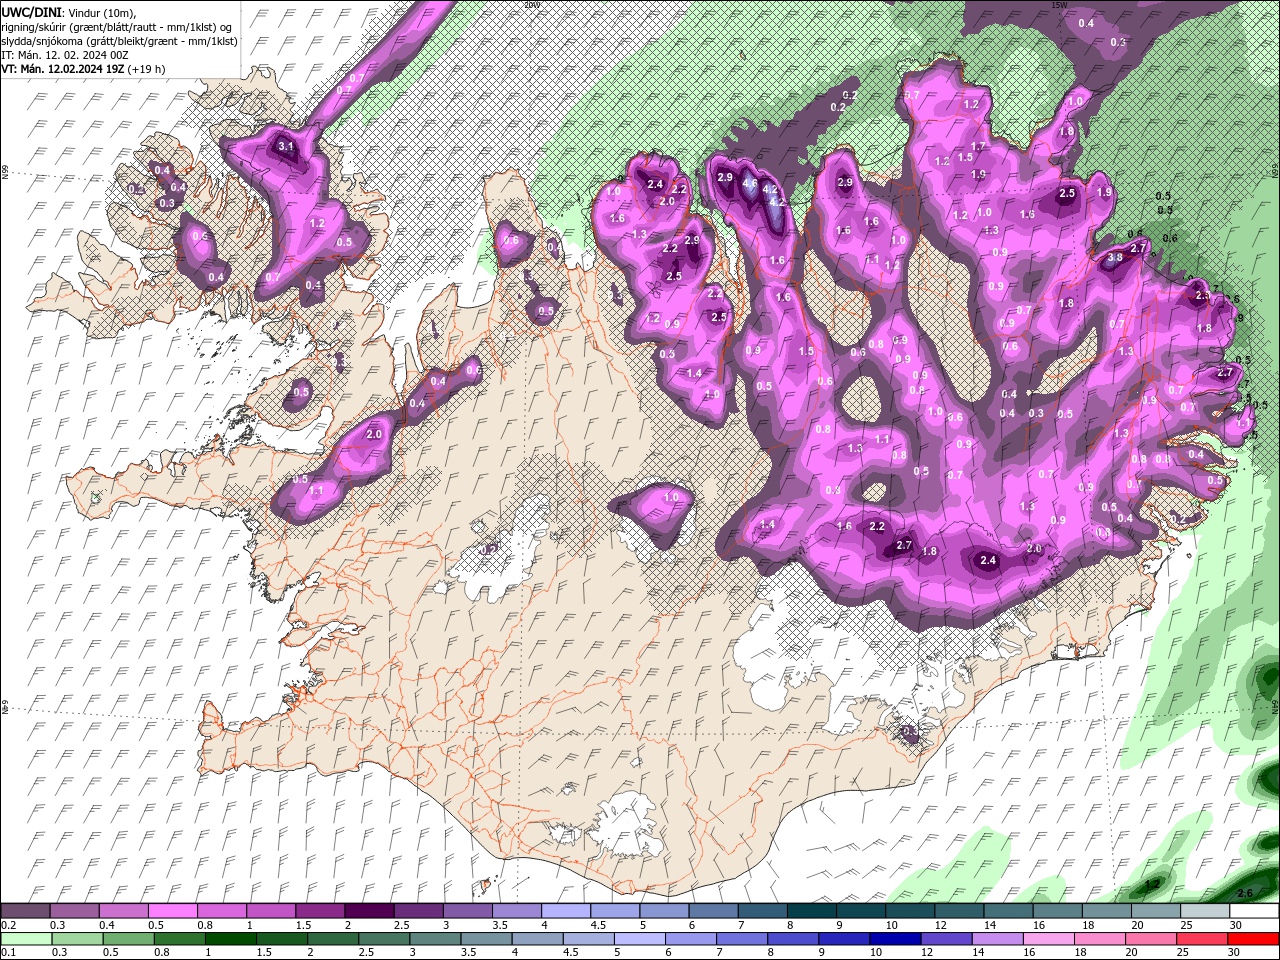Click the 2.6 rain value near bottom right
The height and width of the screenshot is (960, 1280).
click(x=1245, y=893)
